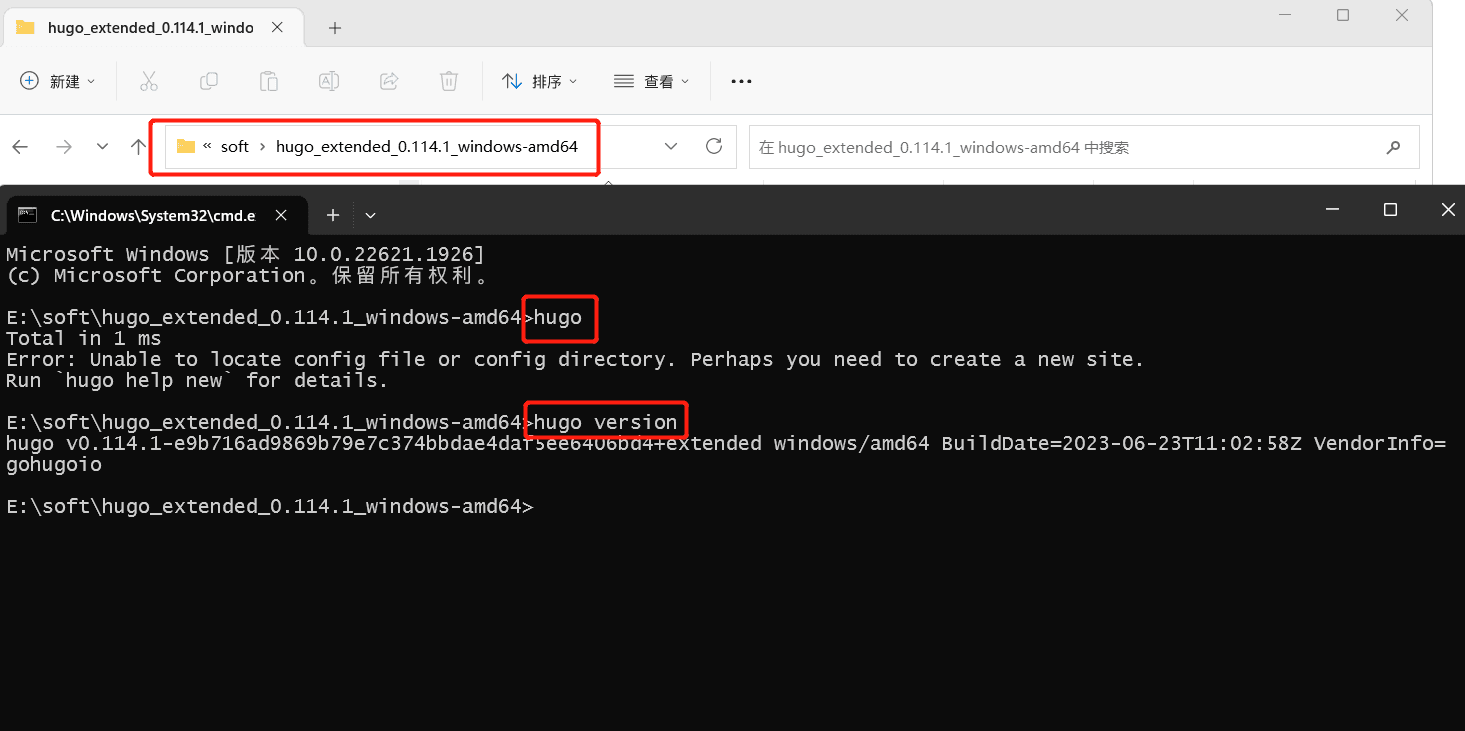Expand the chevron after soft breadcrumb

(x=262, y=146)
